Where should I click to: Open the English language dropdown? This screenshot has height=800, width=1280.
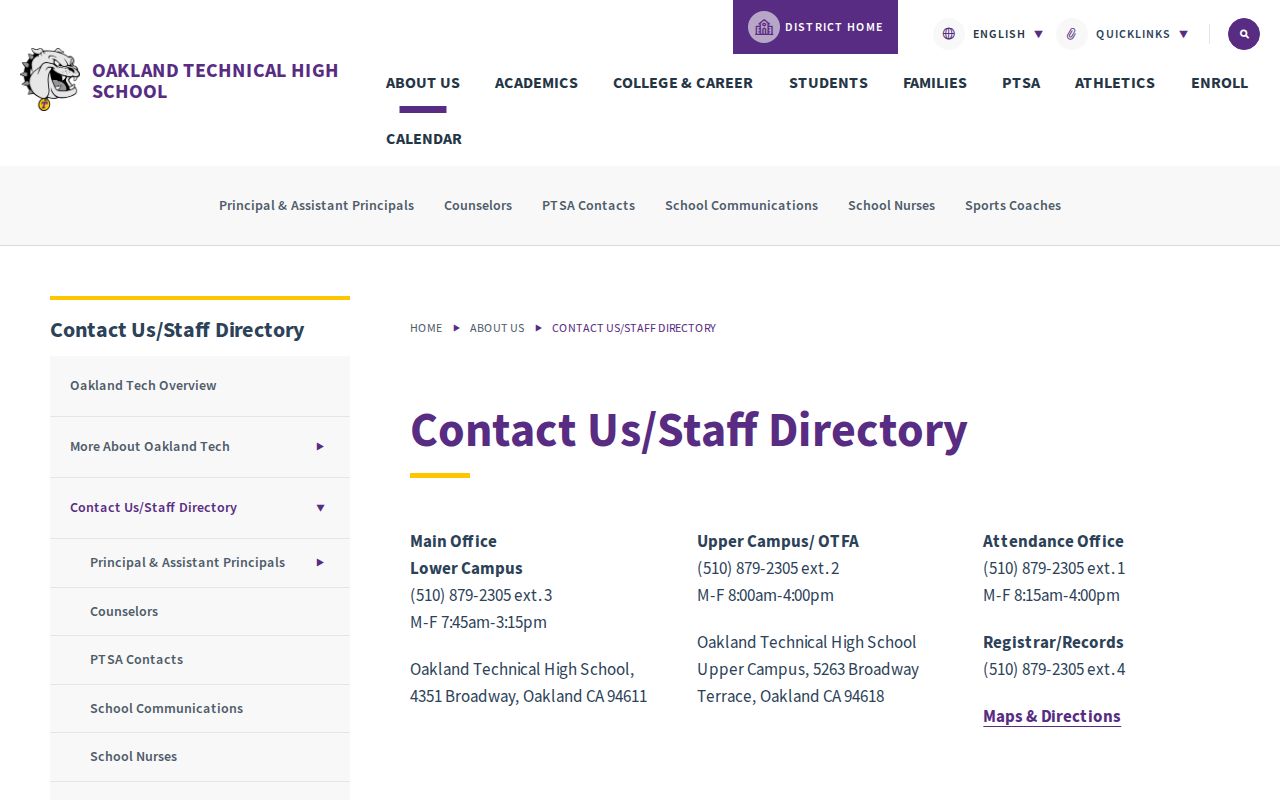(x=1008, y=34)
